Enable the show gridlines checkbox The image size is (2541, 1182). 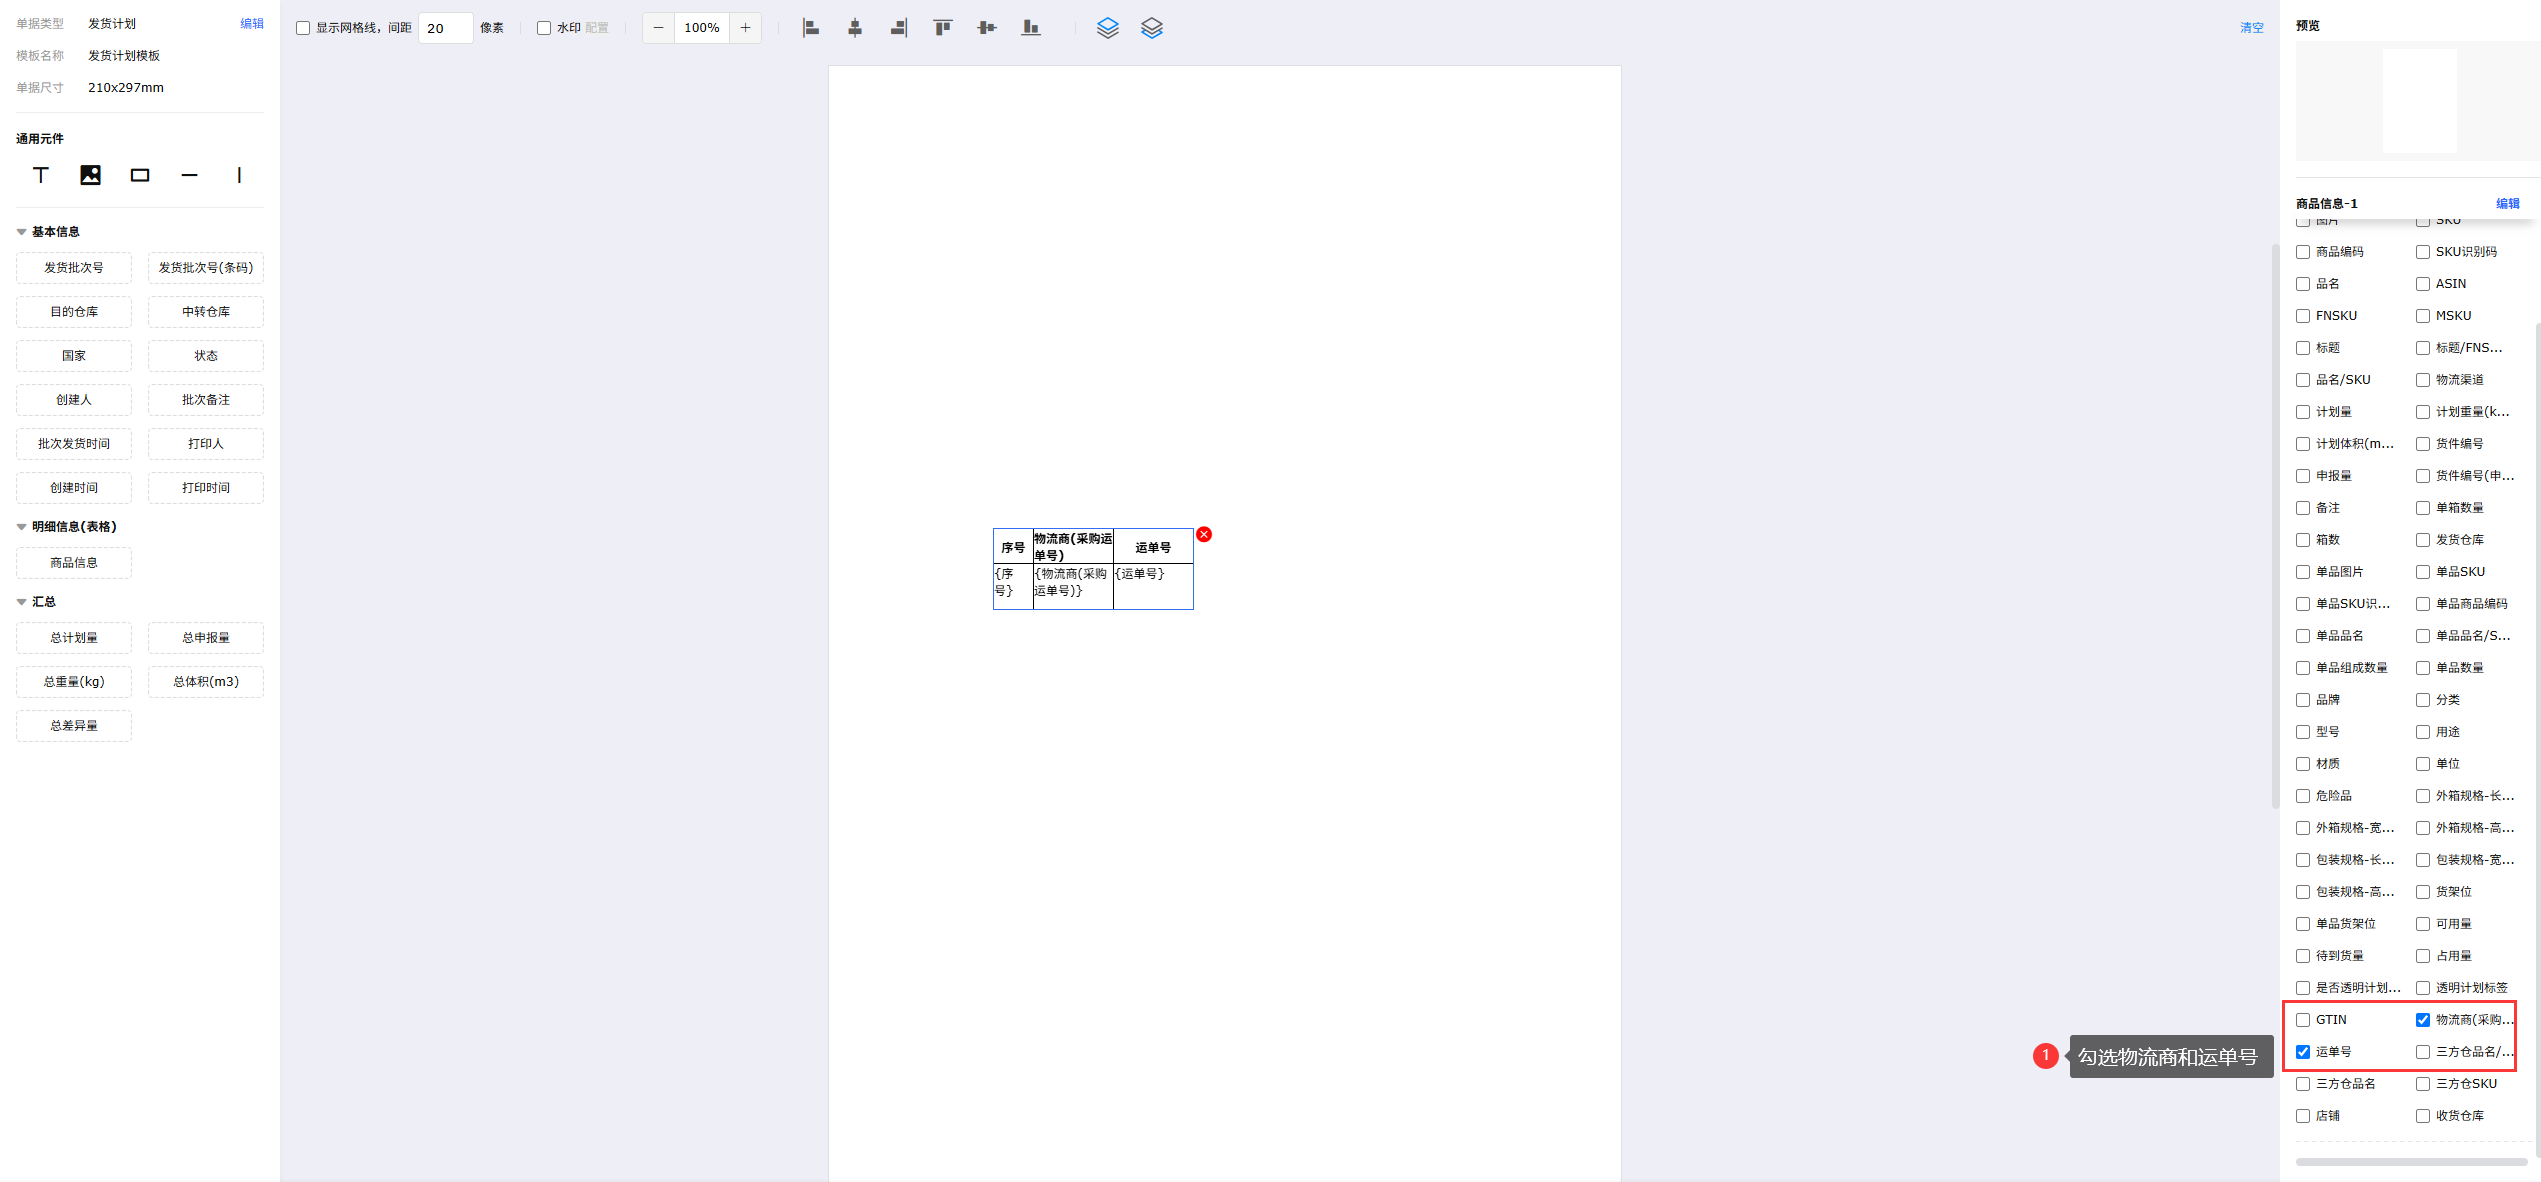point(303,28)
